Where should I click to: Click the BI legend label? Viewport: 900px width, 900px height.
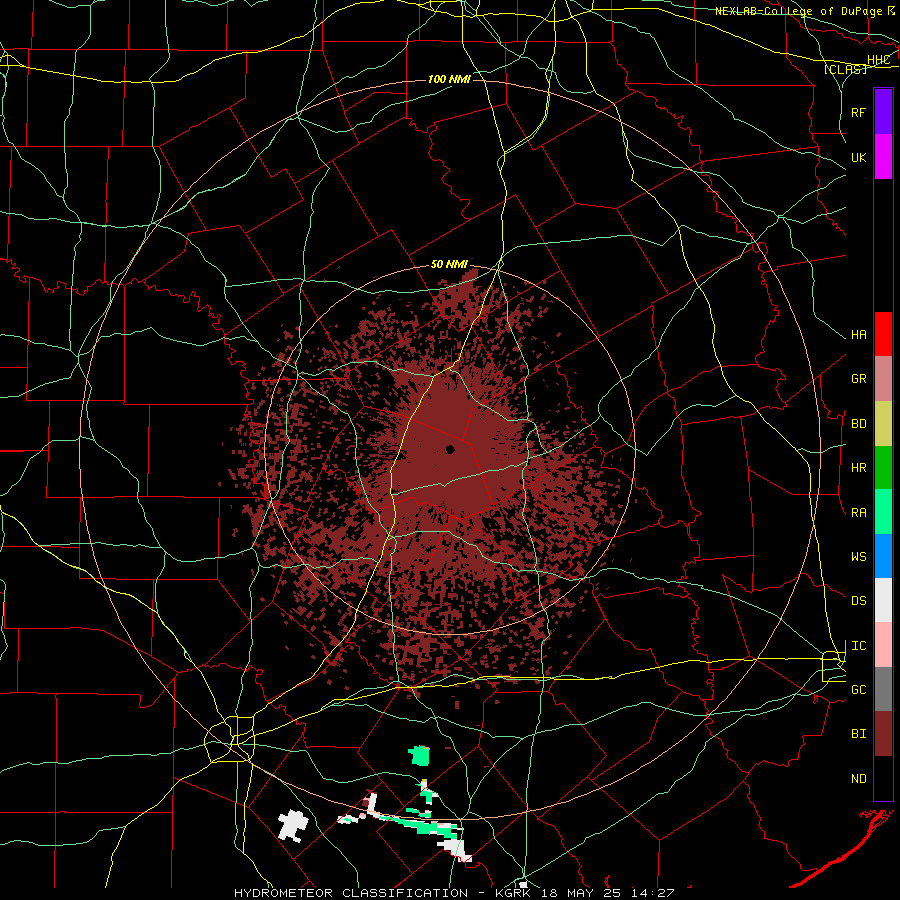click(x=858, y=734)
